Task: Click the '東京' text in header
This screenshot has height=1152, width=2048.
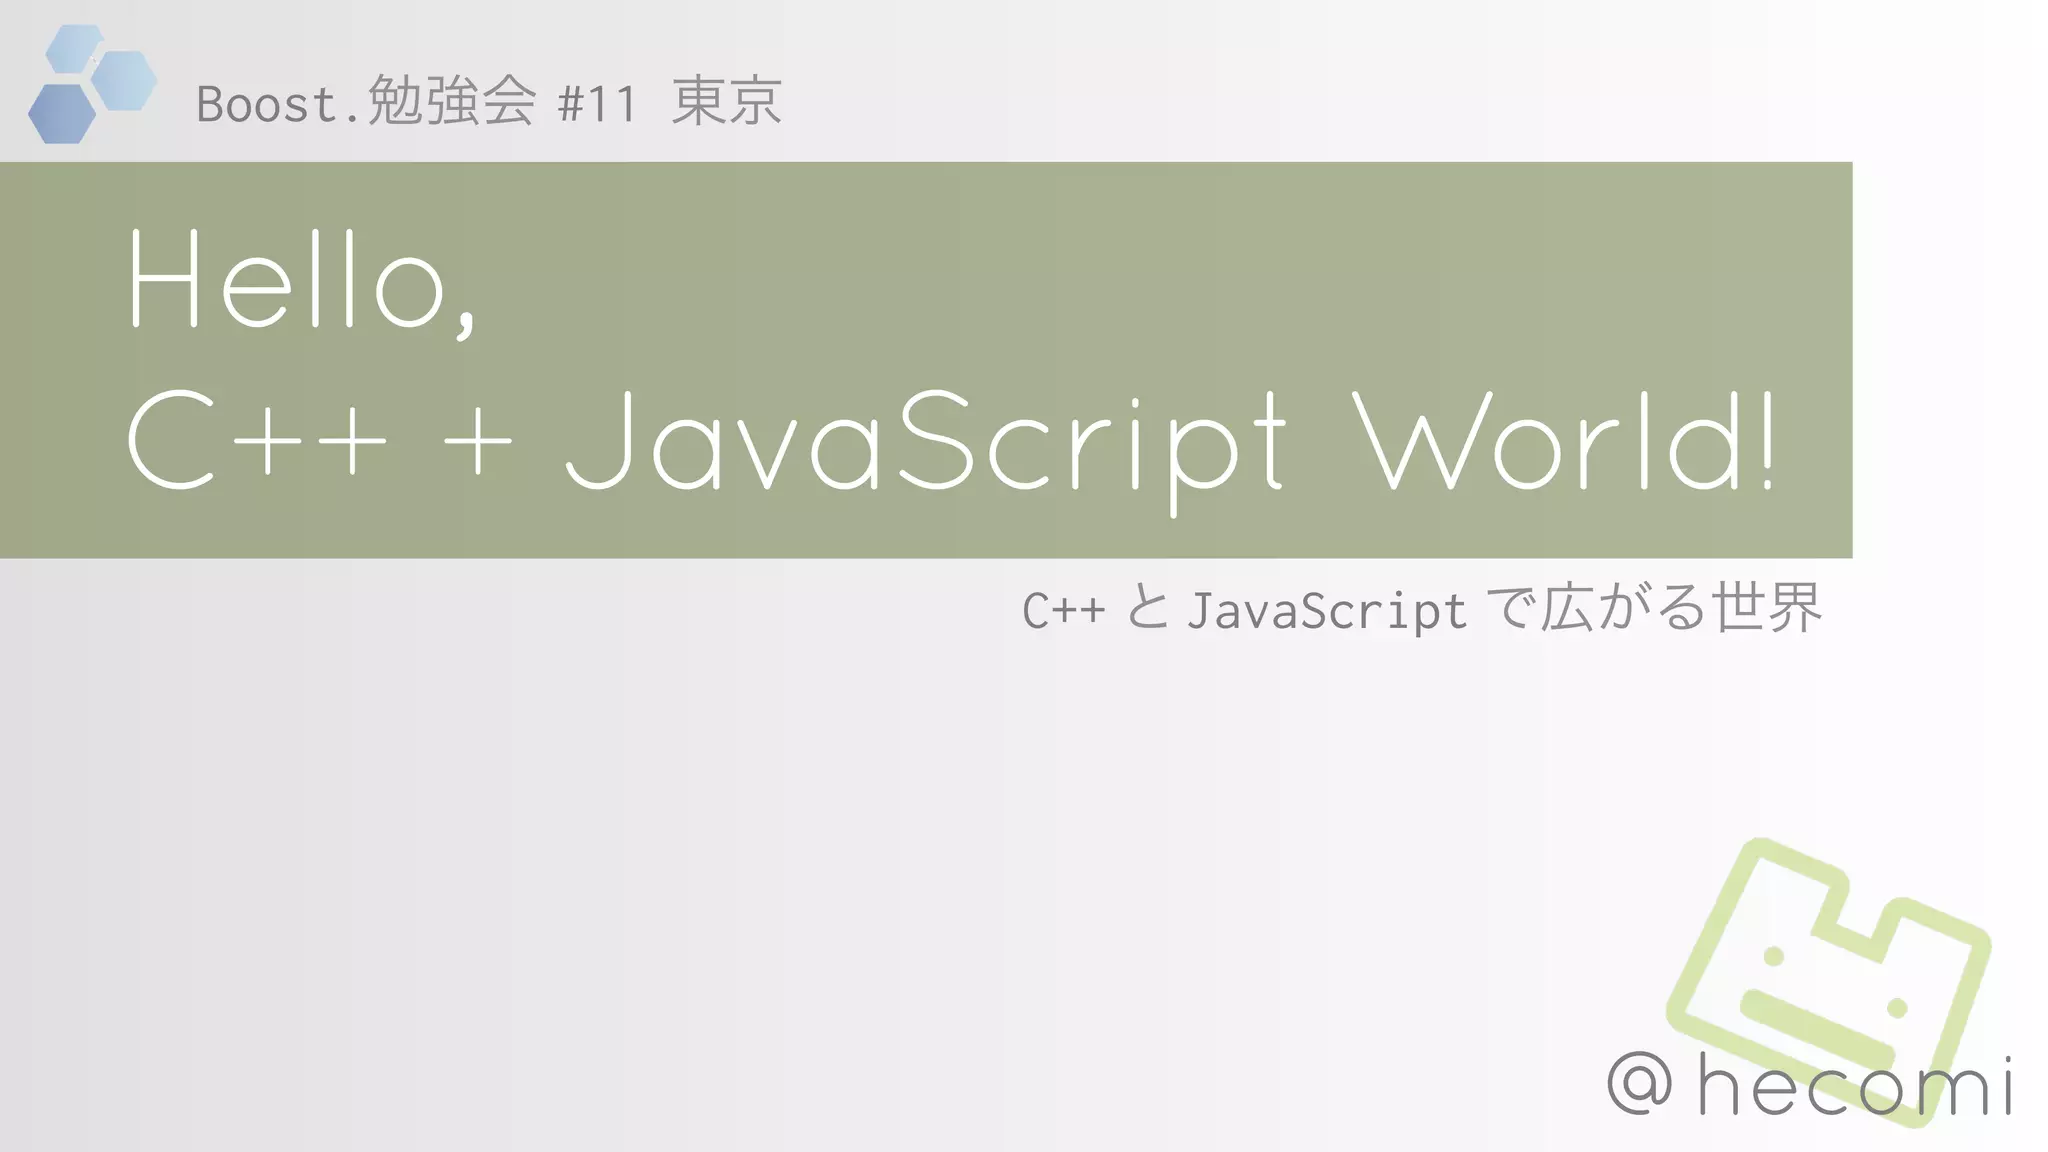Action: coord(727,102)
